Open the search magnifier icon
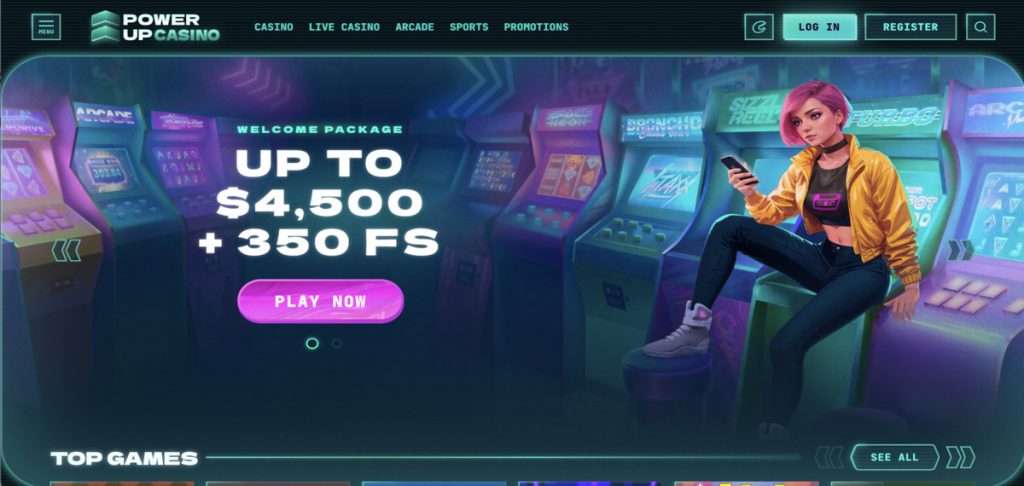The image size is (1024, 486). click(x=980, y=27)
